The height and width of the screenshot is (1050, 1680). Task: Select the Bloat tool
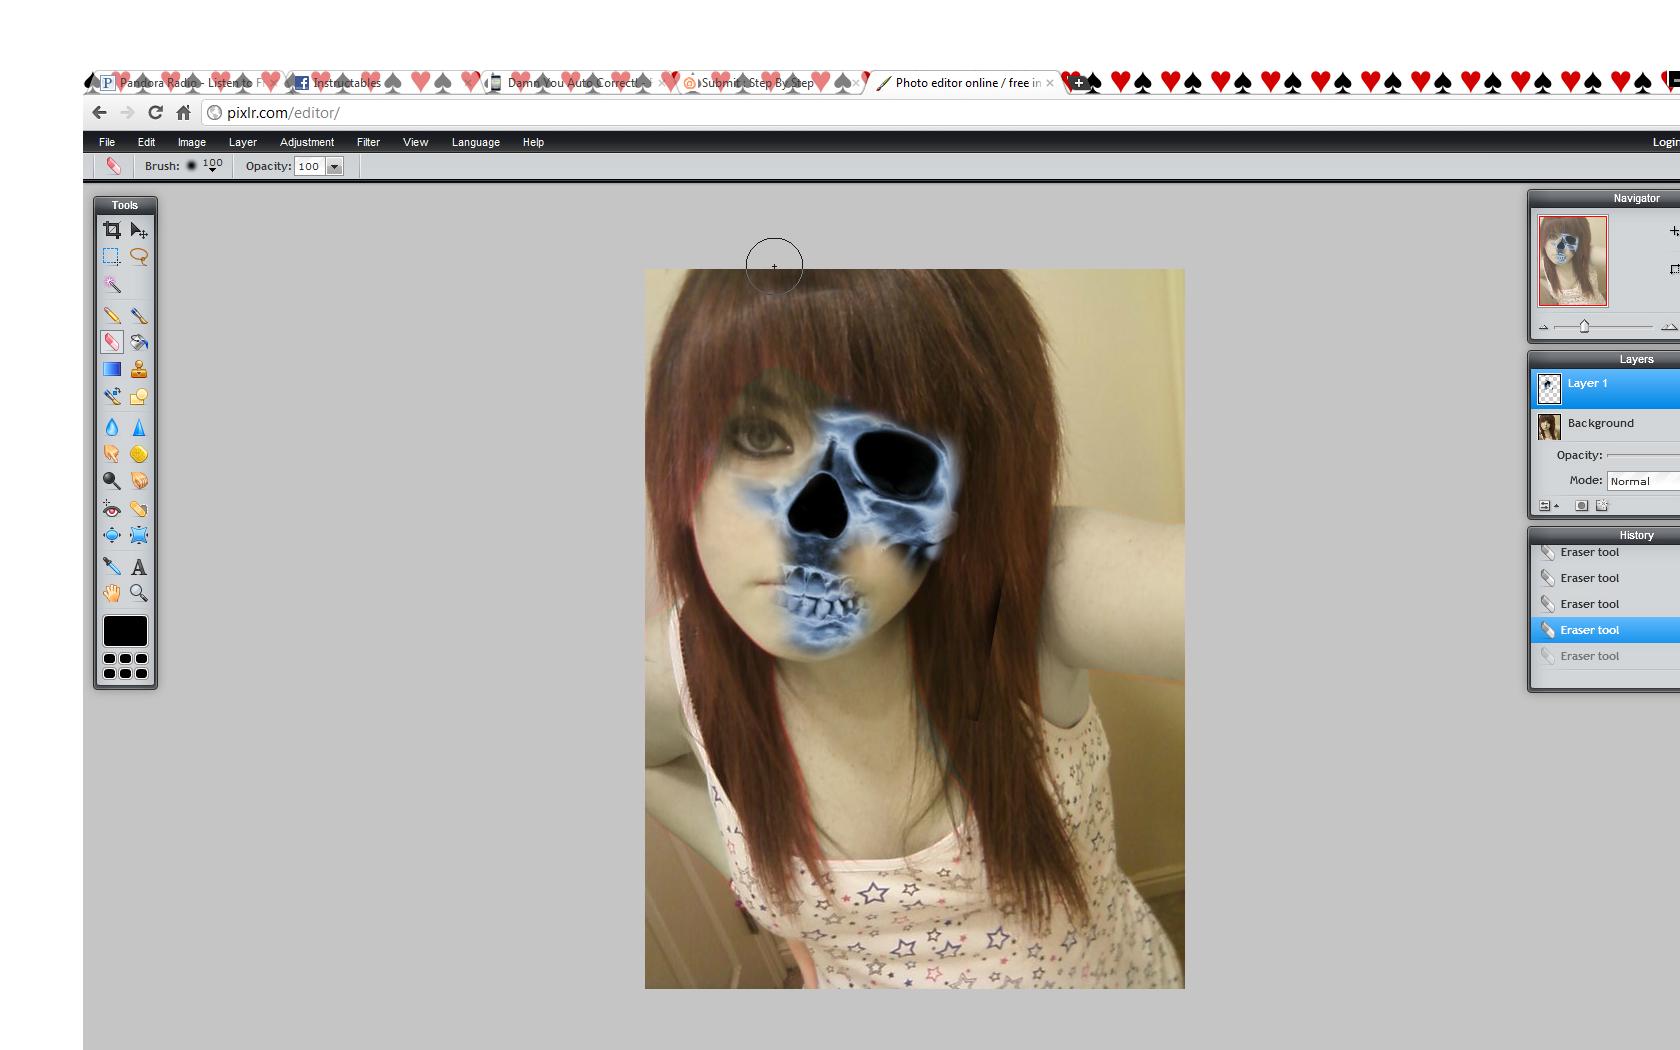click(x=112, y=536)
